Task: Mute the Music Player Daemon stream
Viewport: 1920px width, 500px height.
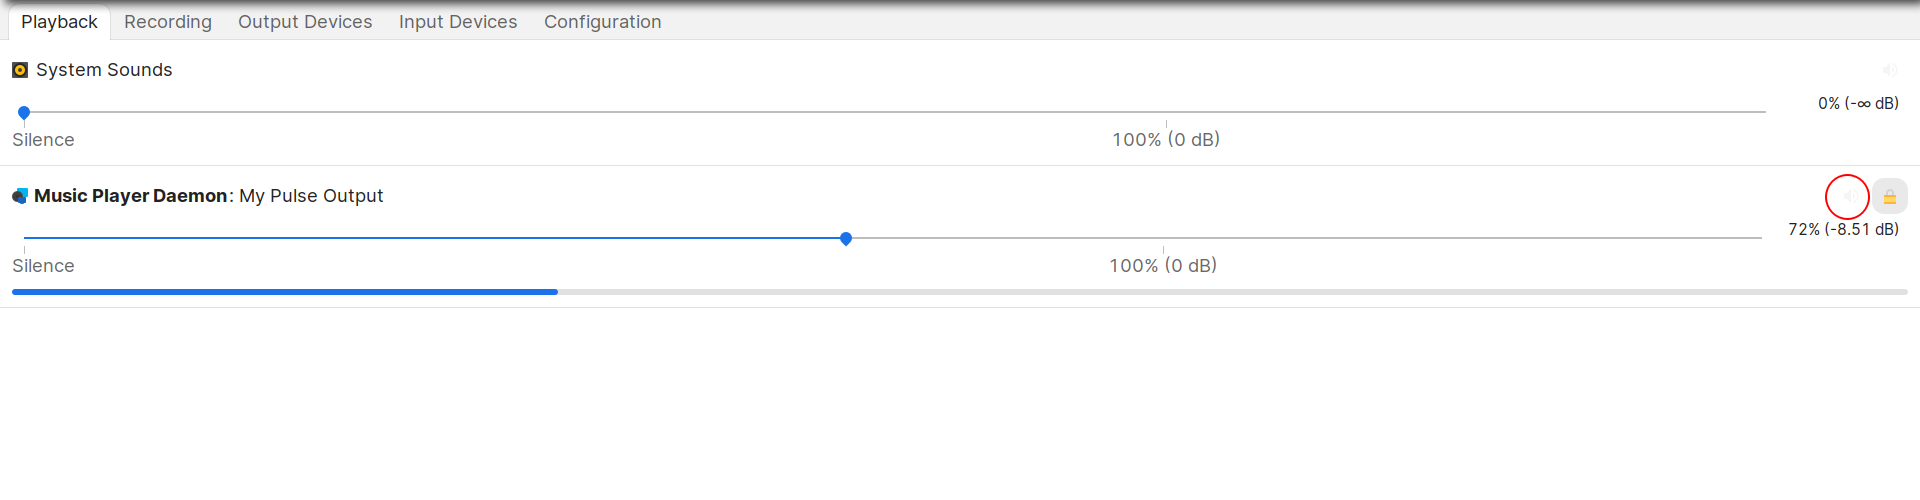Action: 1848,197
